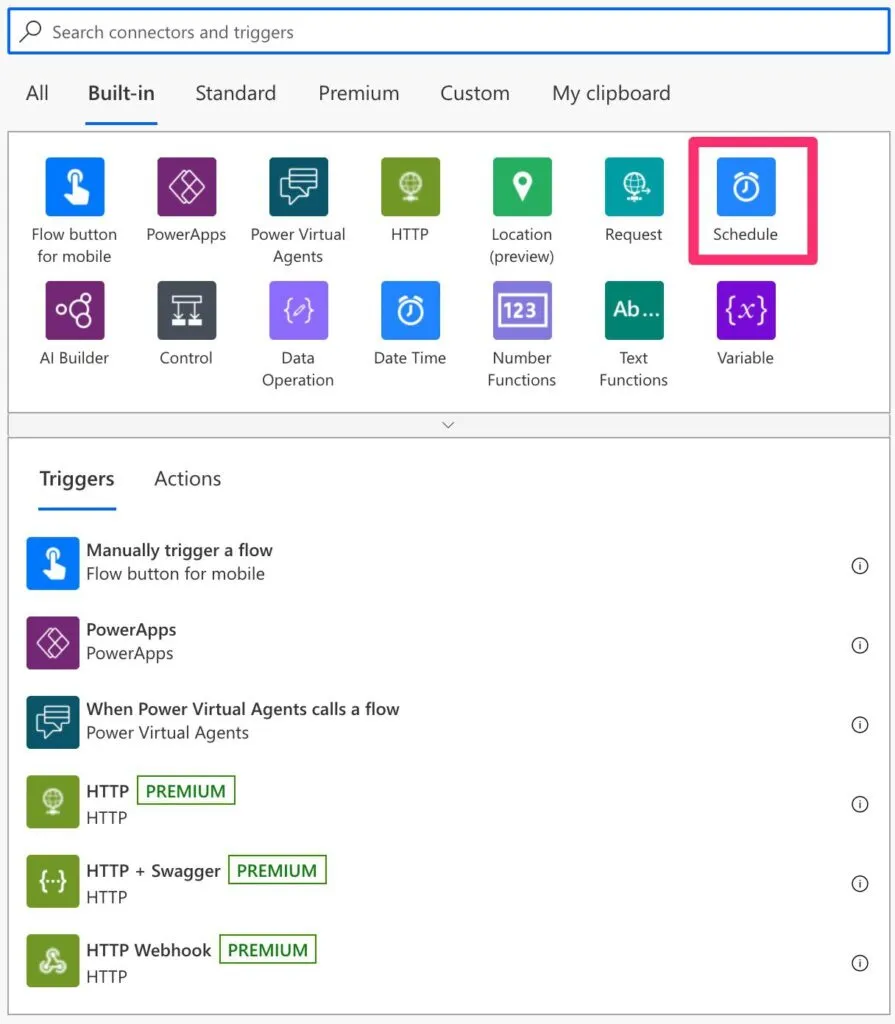895x1024 pixels.
Task: Switch to the Premium tab
Action: [358, 93]
